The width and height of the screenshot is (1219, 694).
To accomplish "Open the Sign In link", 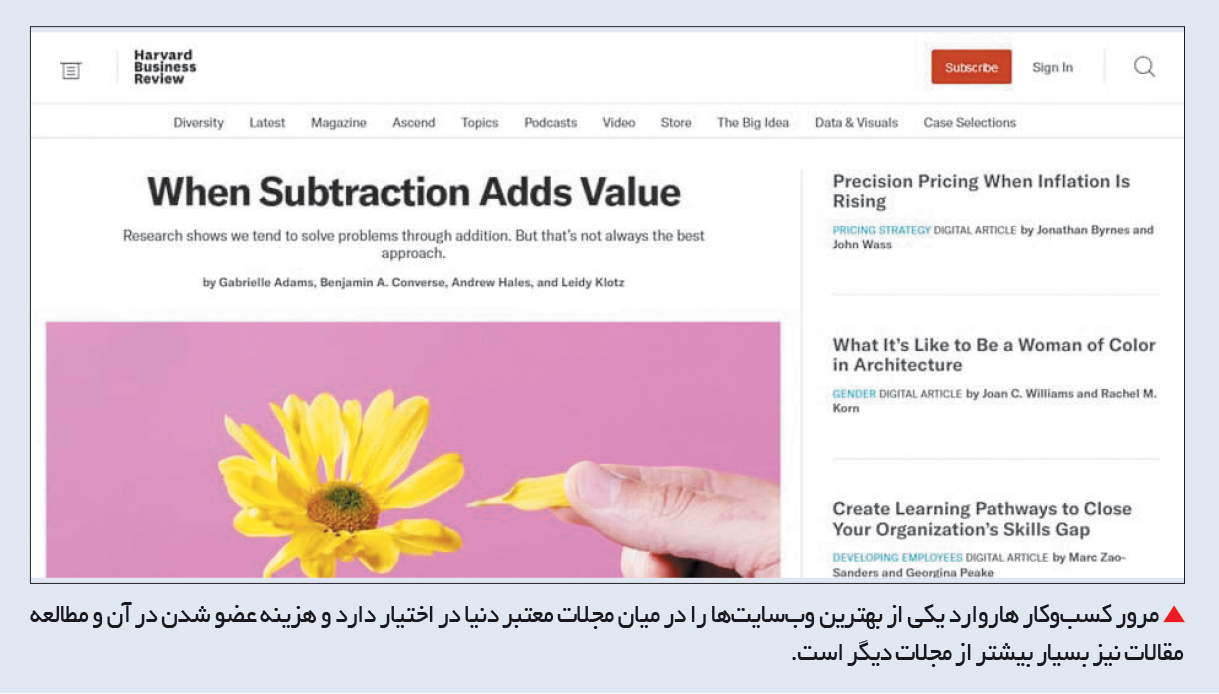I will click(x=1052, y=68).
